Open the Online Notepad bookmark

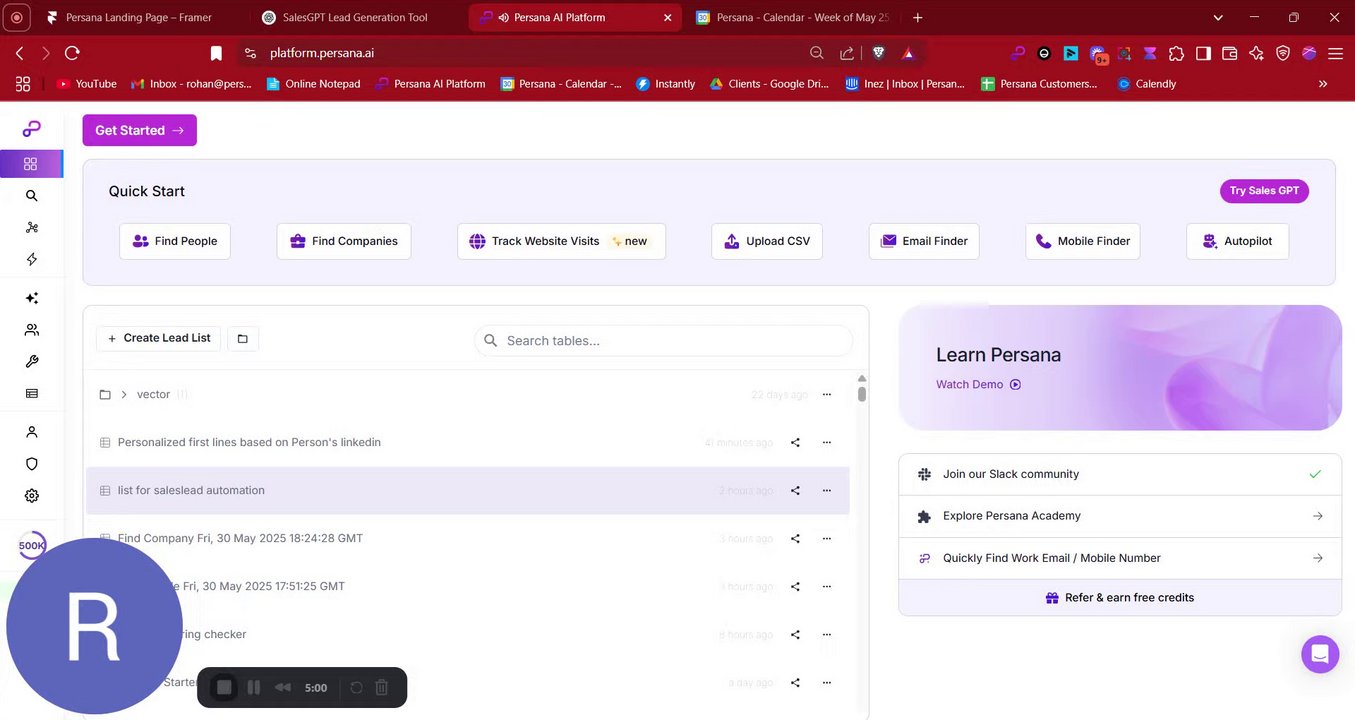pyautogui.click(x=313, y=84)
